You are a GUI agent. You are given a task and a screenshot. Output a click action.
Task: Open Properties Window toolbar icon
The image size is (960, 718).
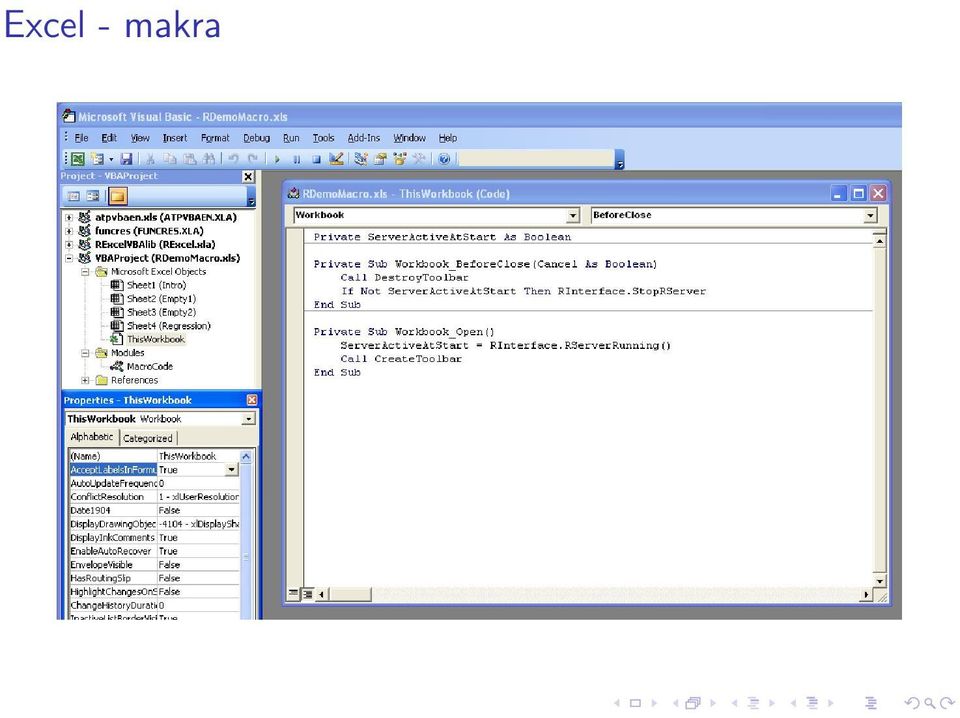380,159
